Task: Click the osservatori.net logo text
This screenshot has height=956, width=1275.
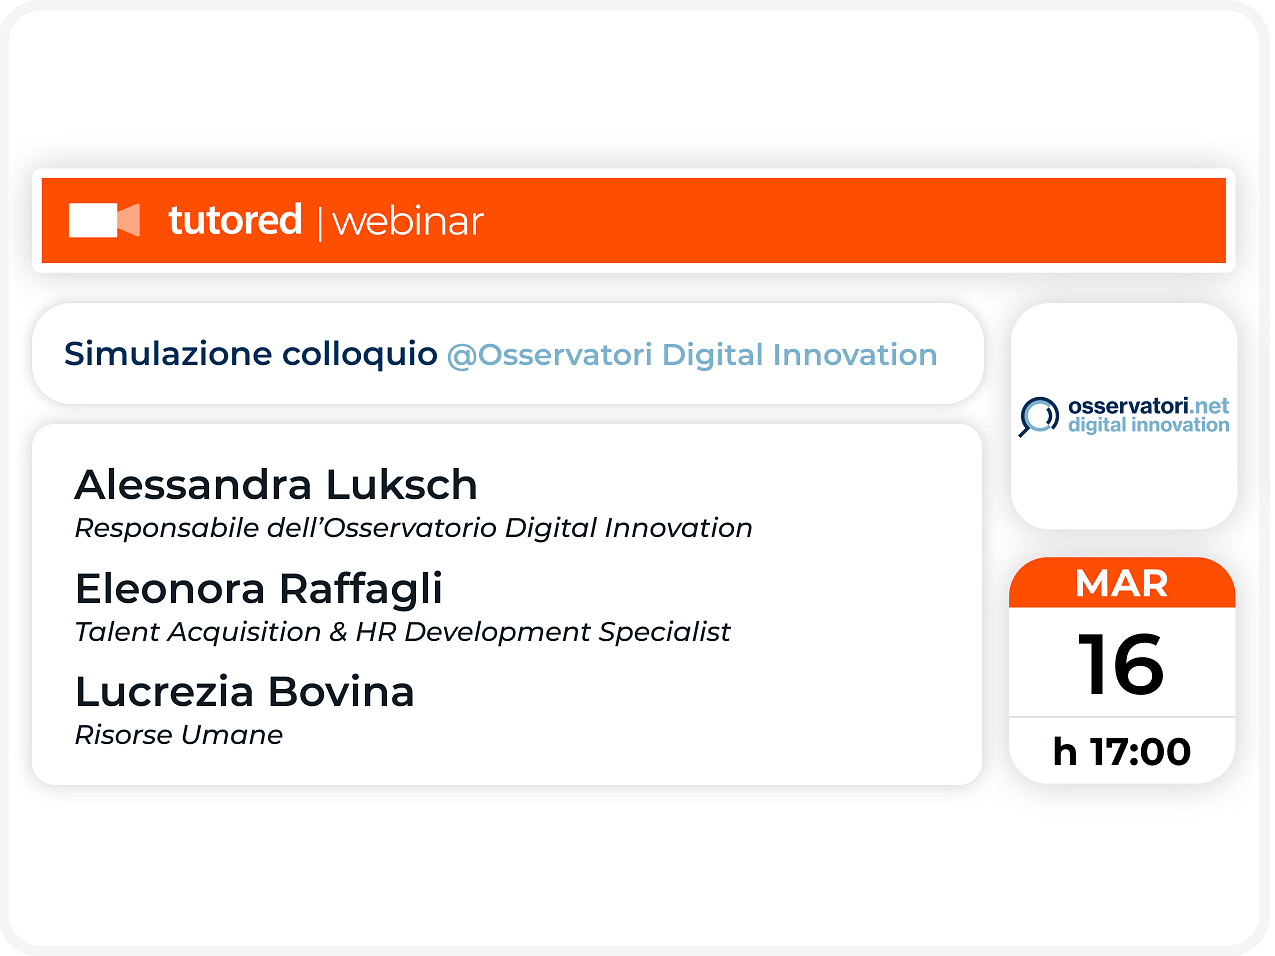Action: click(x=1149, y=406)
